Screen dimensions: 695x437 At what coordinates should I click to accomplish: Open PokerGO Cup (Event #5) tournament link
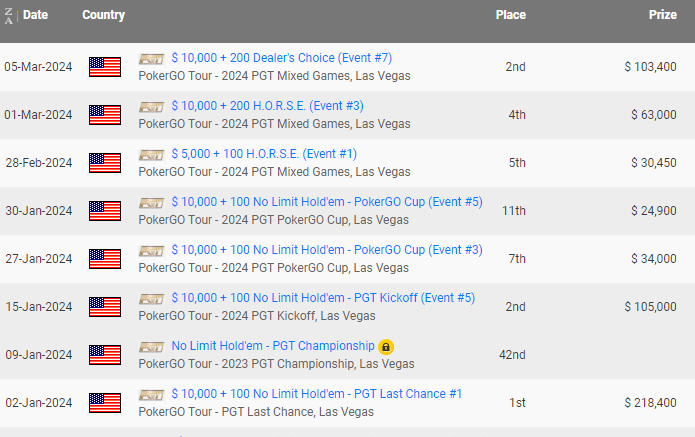coord(327,202)
